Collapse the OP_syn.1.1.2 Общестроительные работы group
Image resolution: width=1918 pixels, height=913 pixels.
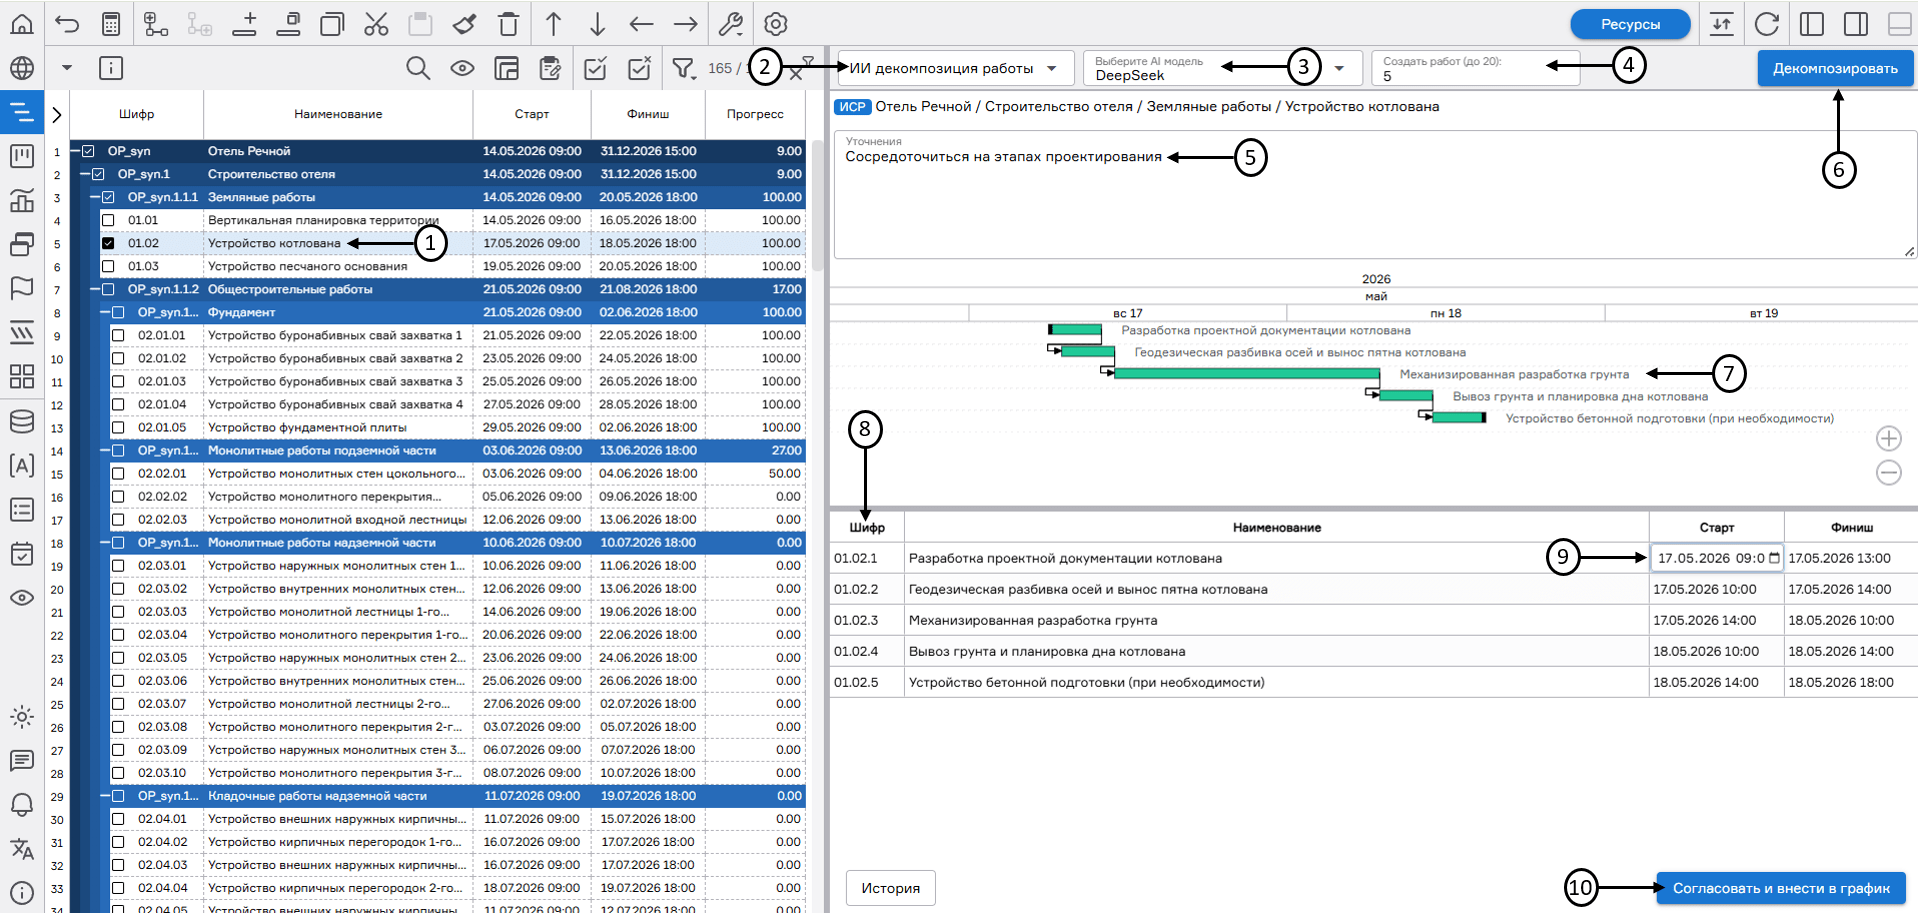[x=96, y=289]
